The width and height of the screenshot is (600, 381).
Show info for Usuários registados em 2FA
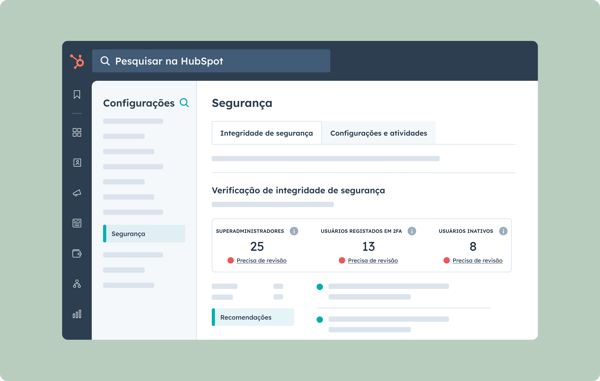tap(412, 231)
